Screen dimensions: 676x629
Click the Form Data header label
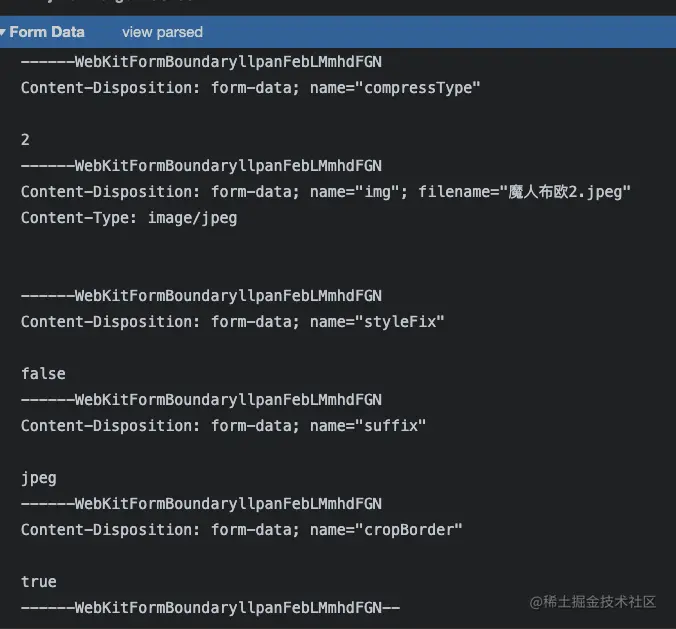[x=47, y=32]
